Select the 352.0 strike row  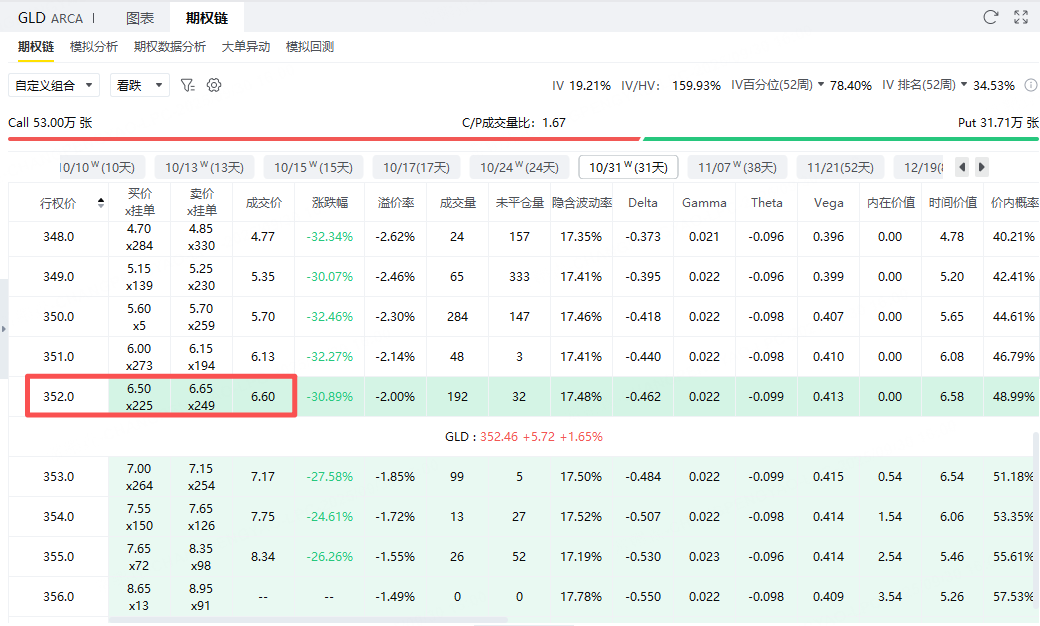tap(524, 397)
